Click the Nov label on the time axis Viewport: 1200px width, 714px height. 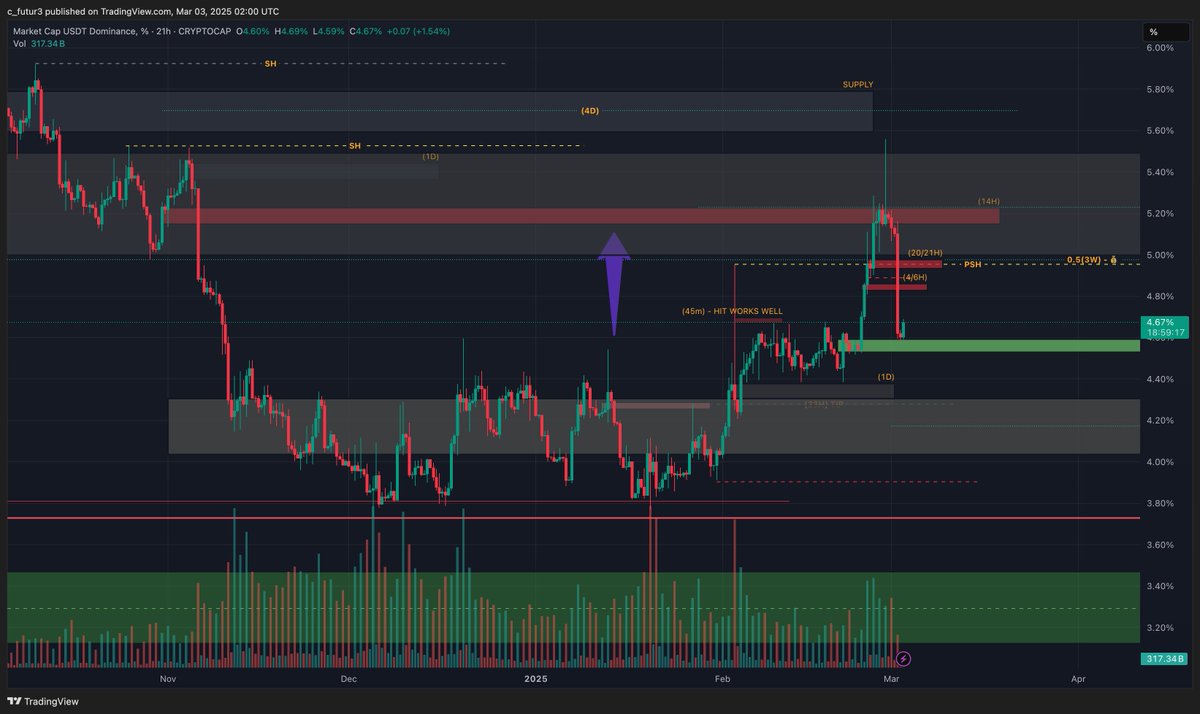167,679
